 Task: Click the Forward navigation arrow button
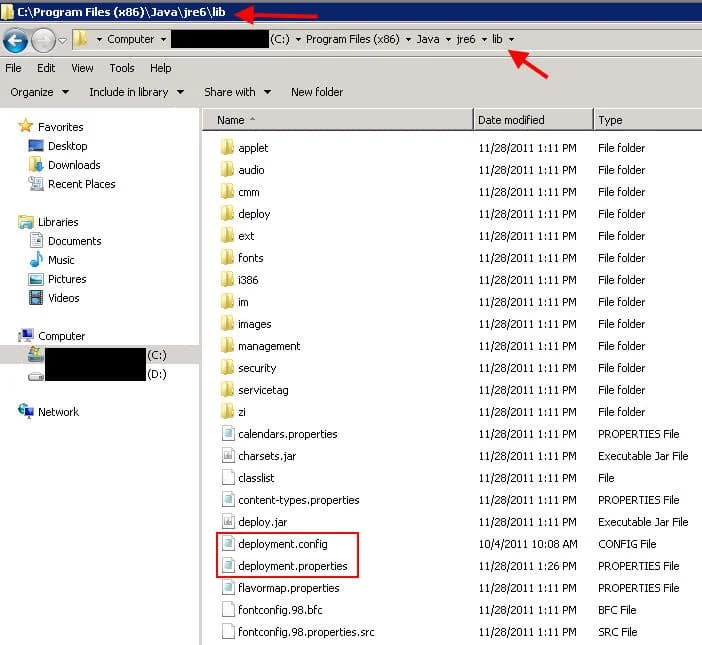point(43,41)
